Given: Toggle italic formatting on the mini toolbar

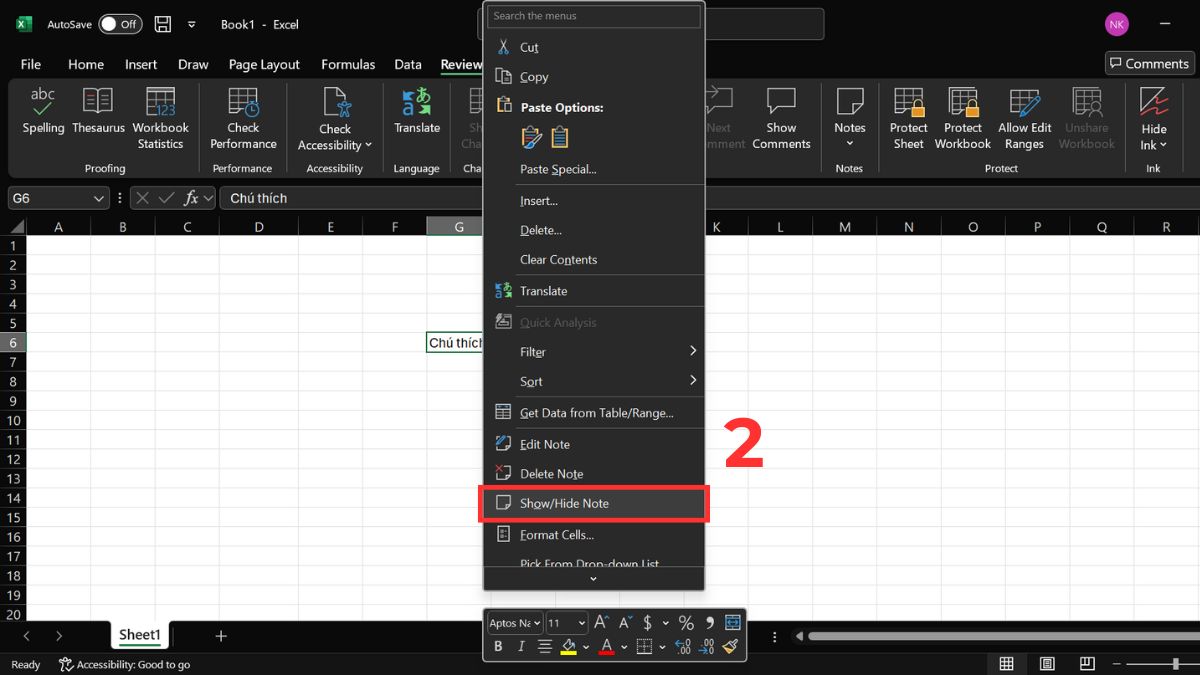Looking at the screenshot, I should (520, 646).
